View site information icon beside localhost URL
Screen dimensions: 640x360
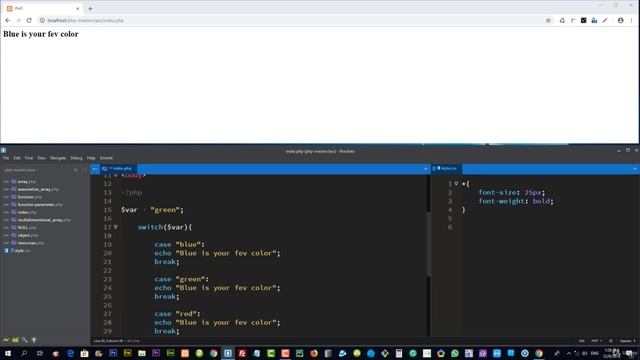[x=42, y=20]
